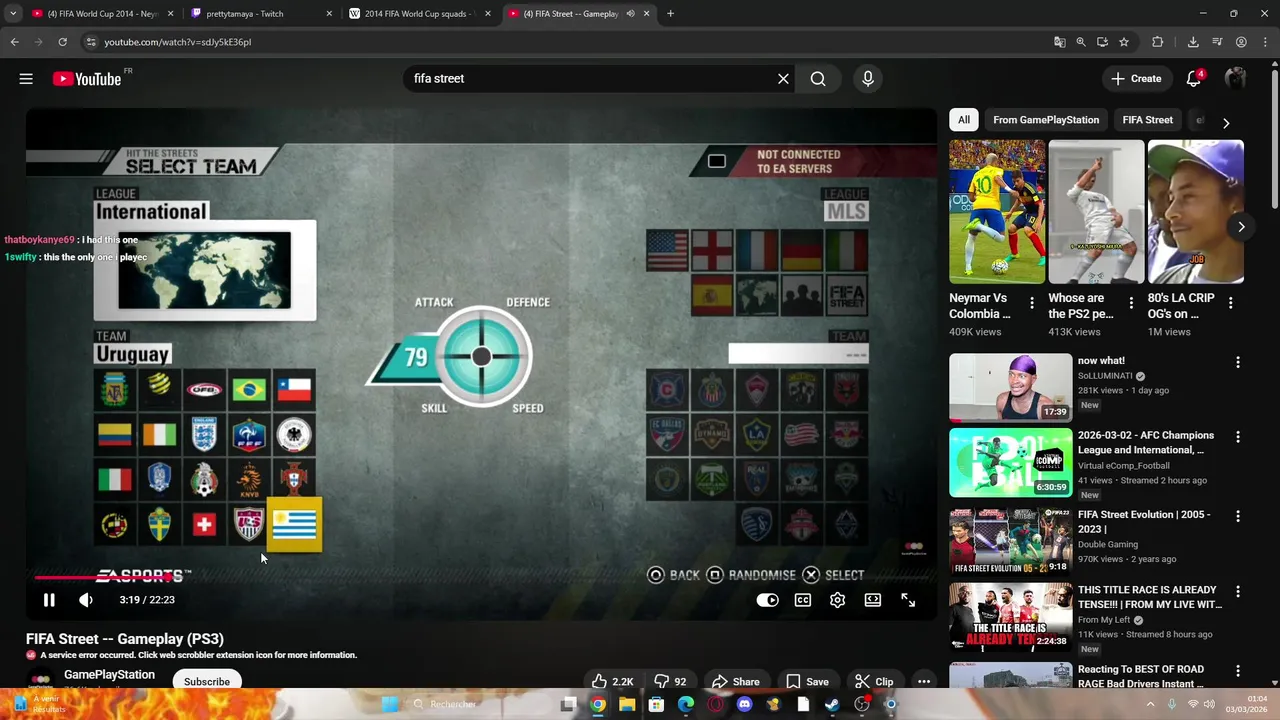Clip the video
This screenshot has height=720, width=1280.
coord(874,682)
